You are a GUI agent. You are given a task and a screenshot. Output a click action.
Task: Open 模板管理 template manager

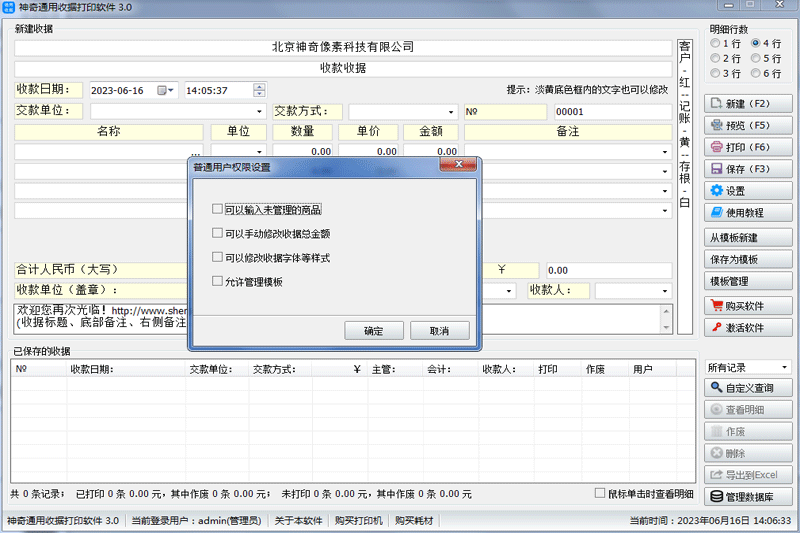click(748, 282)
